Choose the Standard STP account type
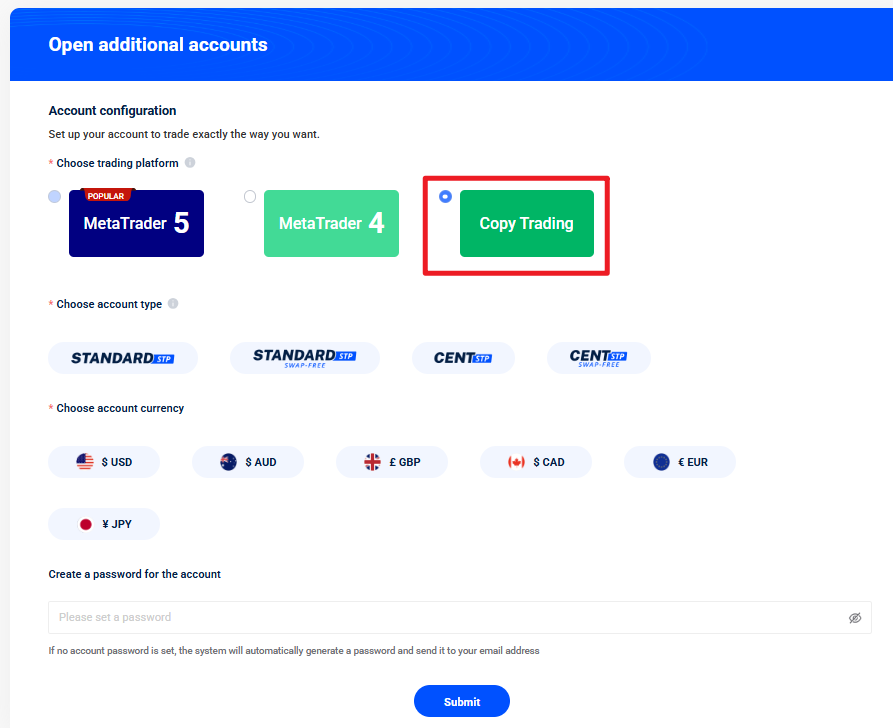Image resolution: width=893 pixels, height=728 pixels. click(x=123, y=358)
